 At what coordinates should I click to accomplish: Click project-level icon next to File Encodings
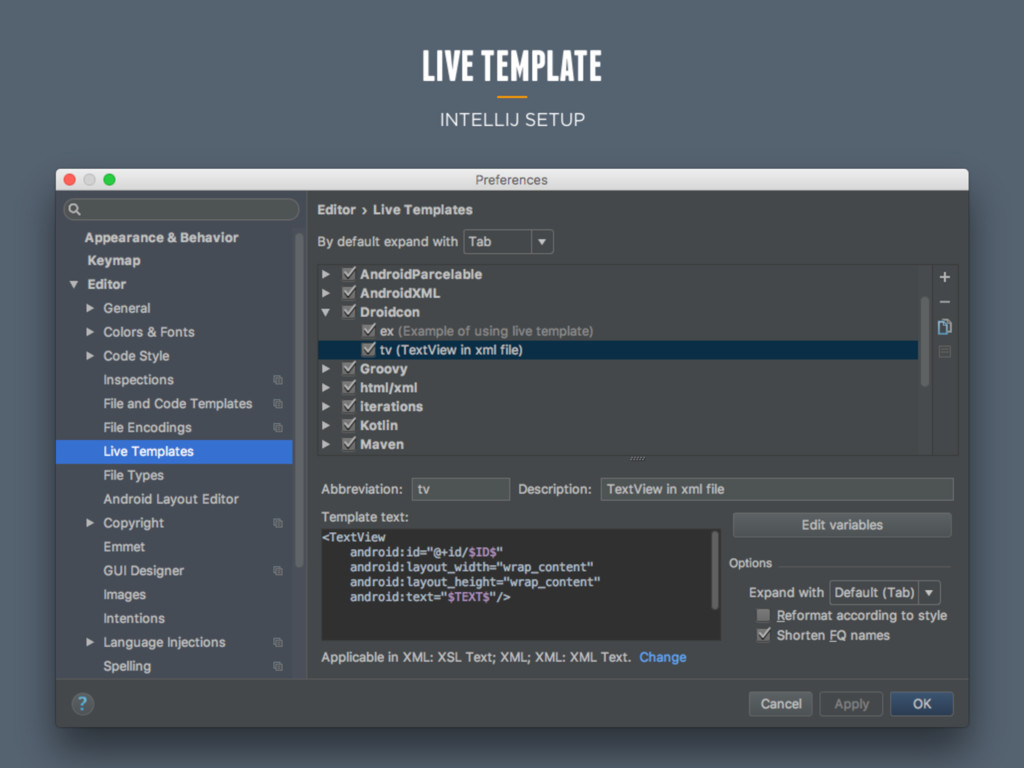pos(278,428)
